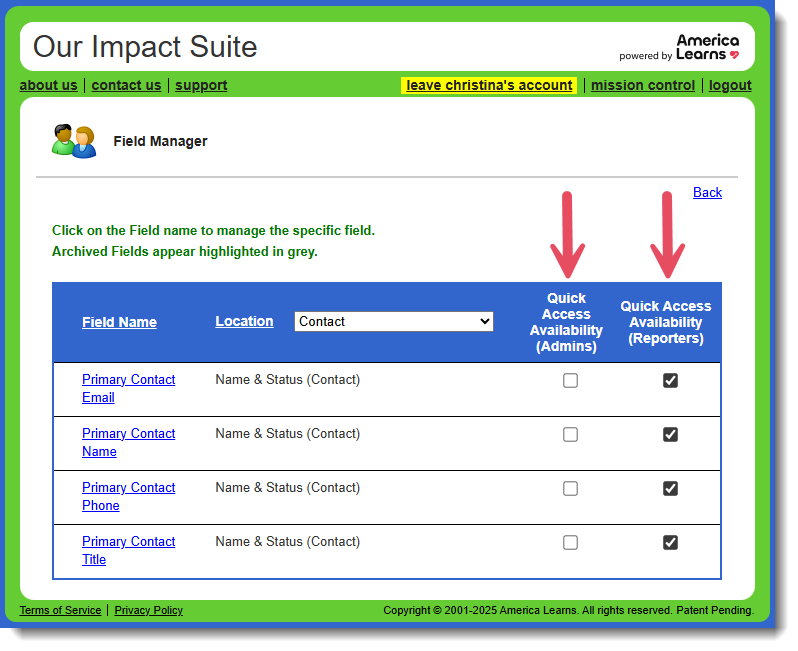Viewport: 798px width, 651px height.
Task: Open the support link
Action: 201,85
